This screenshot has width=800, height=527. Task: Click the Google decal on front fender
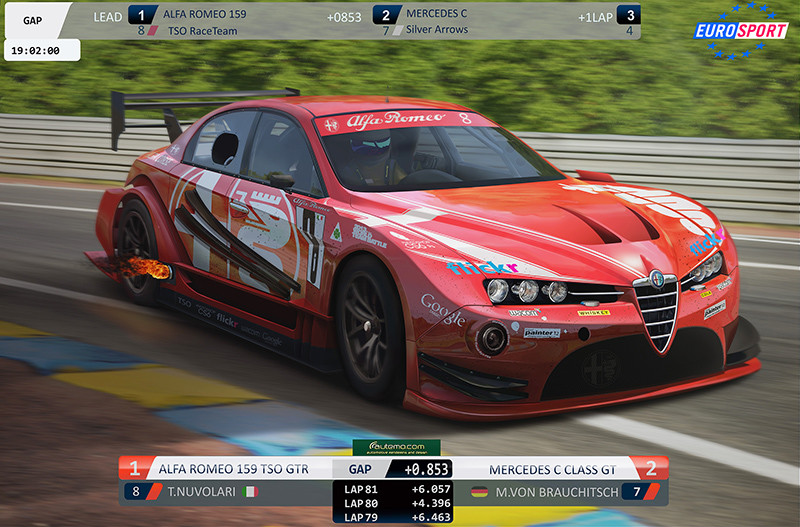point(442,309)
